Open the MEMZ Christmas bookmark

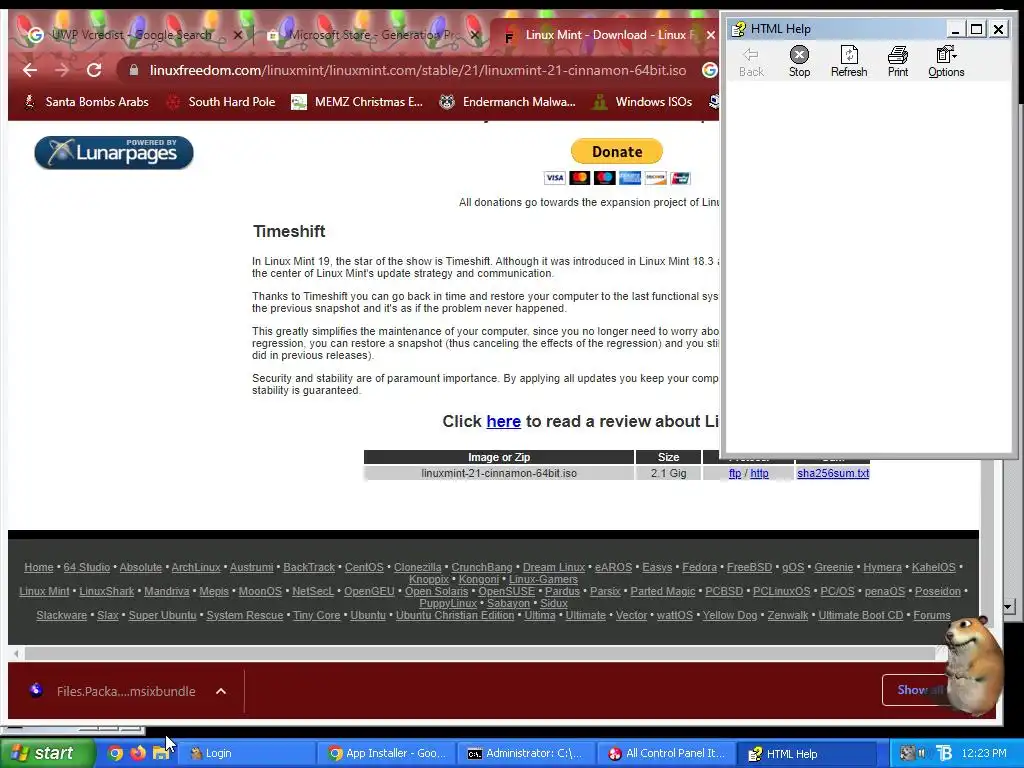[x=357, y=102]
